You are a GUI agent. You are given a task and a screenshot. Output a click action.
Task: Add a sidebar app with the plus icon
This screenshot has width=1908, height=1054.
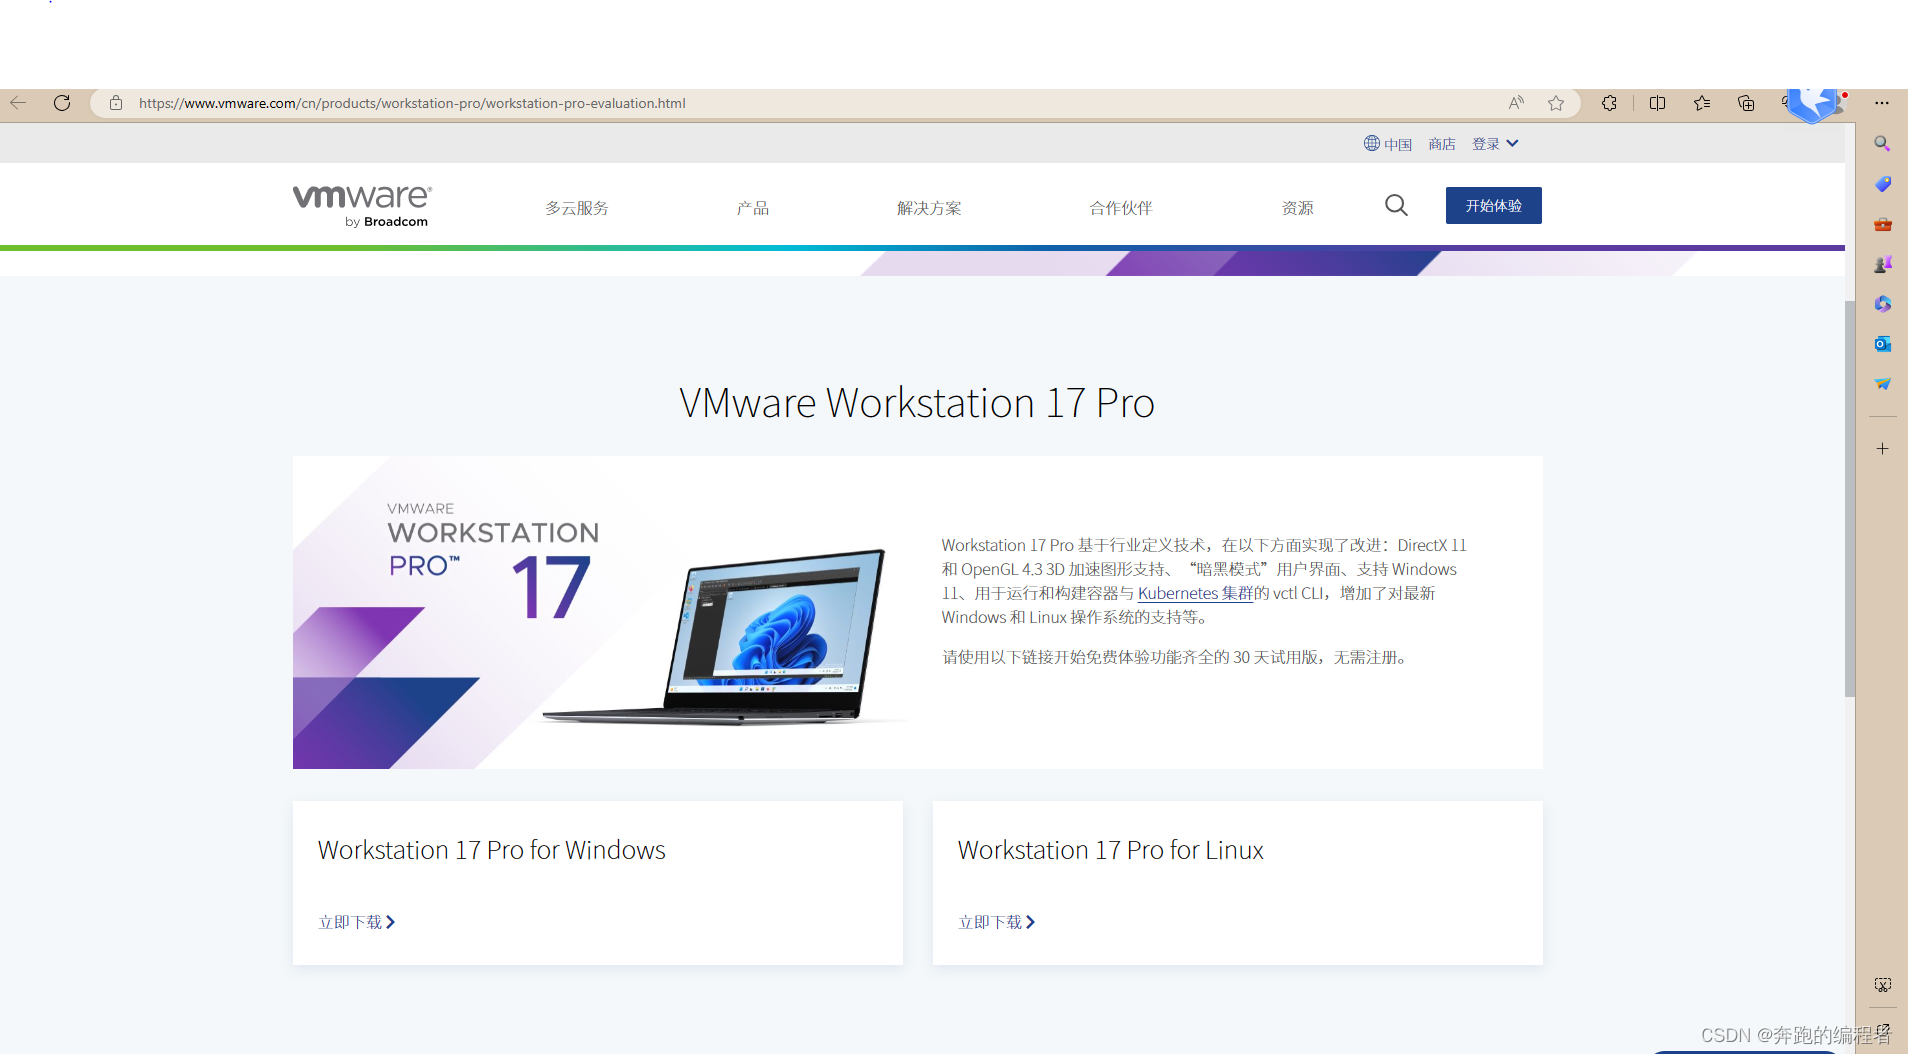[1882, 449]
